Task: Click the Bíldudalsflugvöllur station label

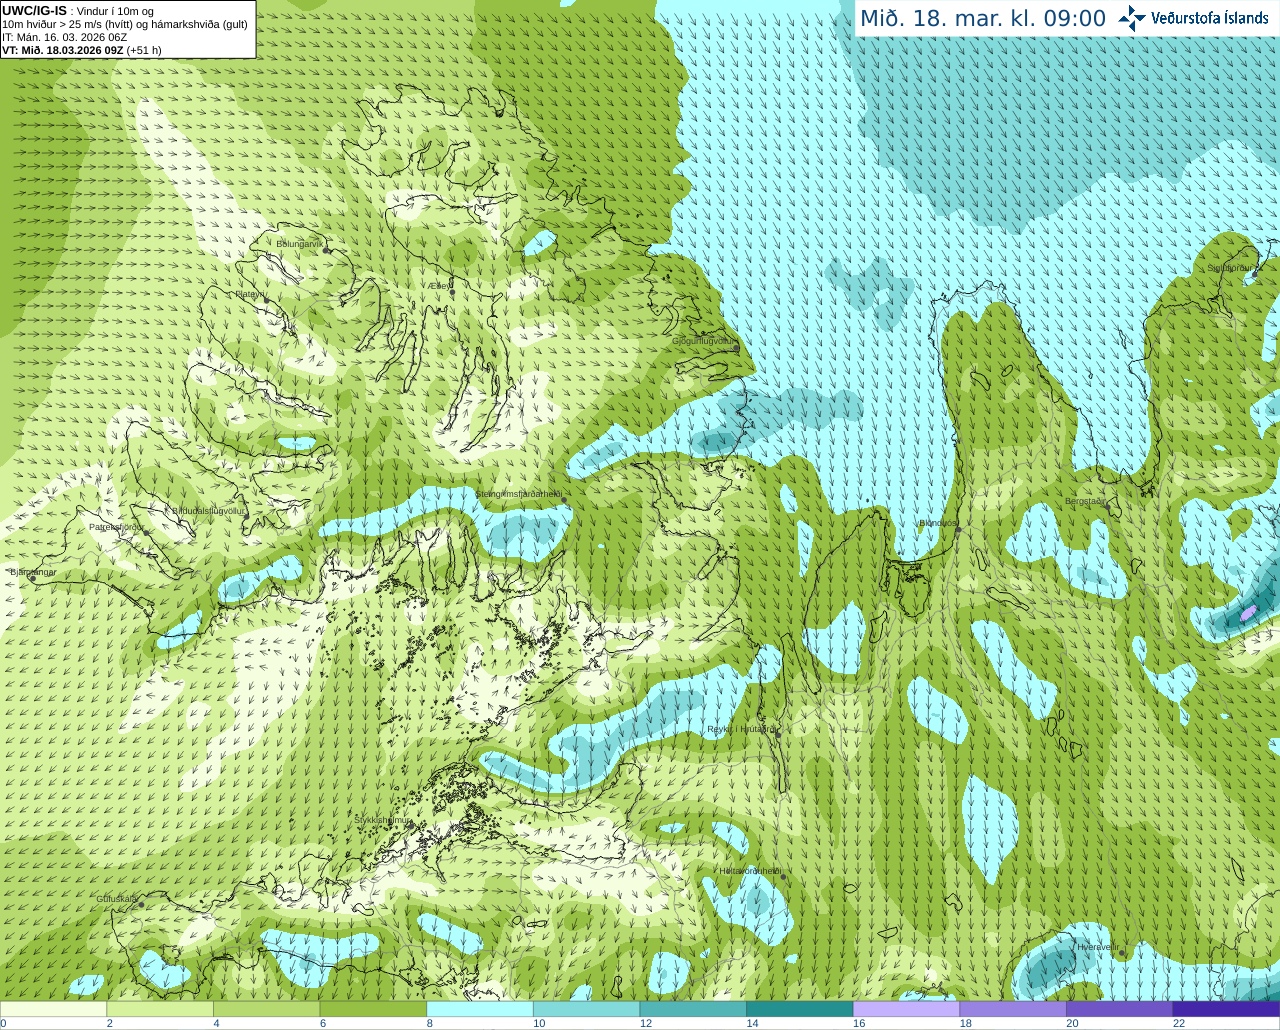Action: [209, 510]
